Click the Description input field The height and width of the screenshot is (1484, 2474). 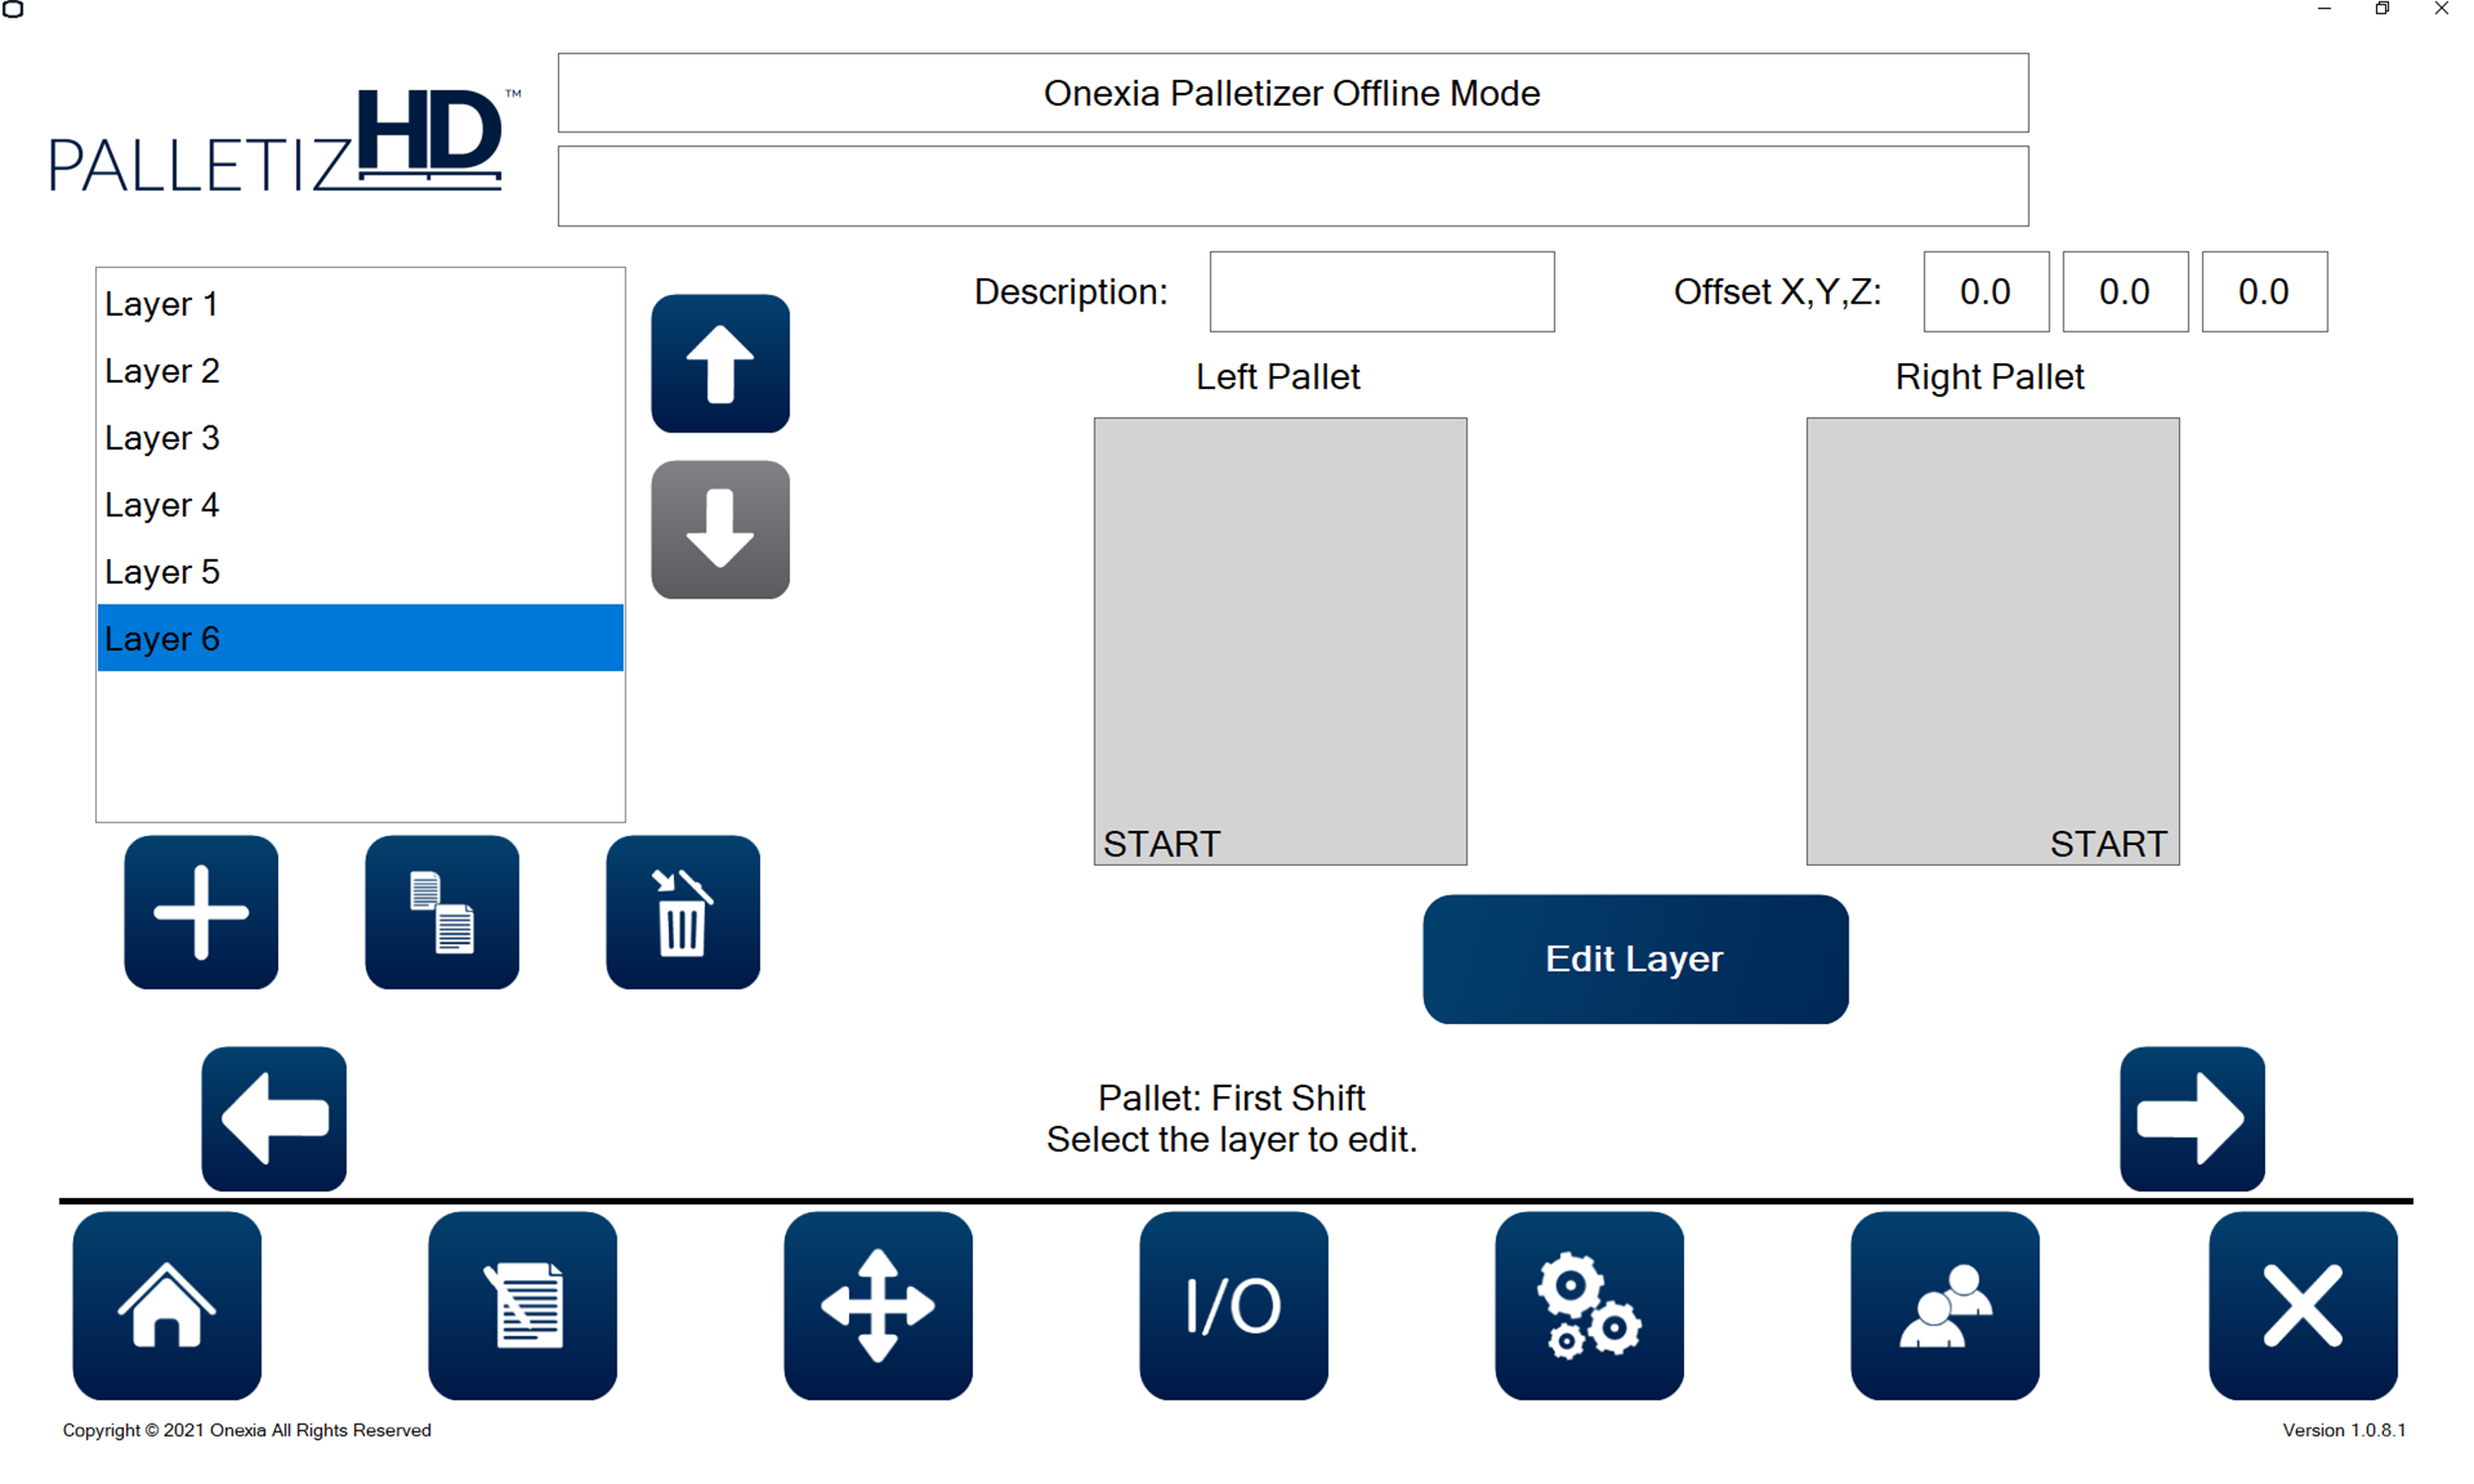point(1380,291)
